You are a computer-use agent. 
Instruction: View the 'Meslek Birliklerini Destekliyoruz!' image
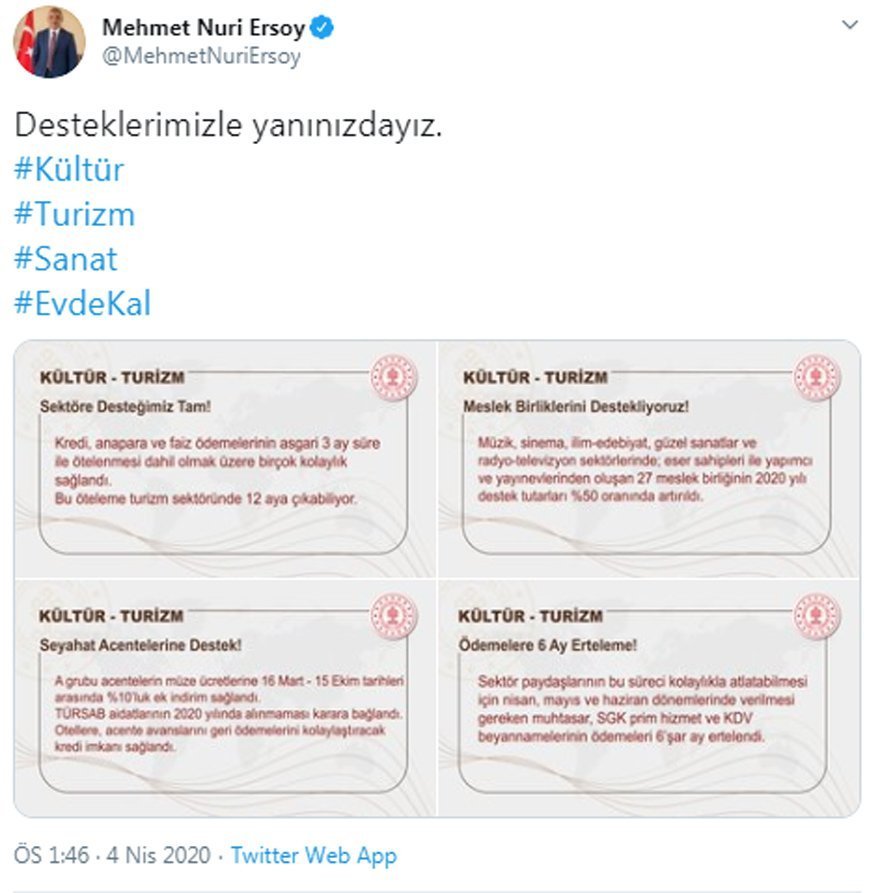click(x=649, y=459)
